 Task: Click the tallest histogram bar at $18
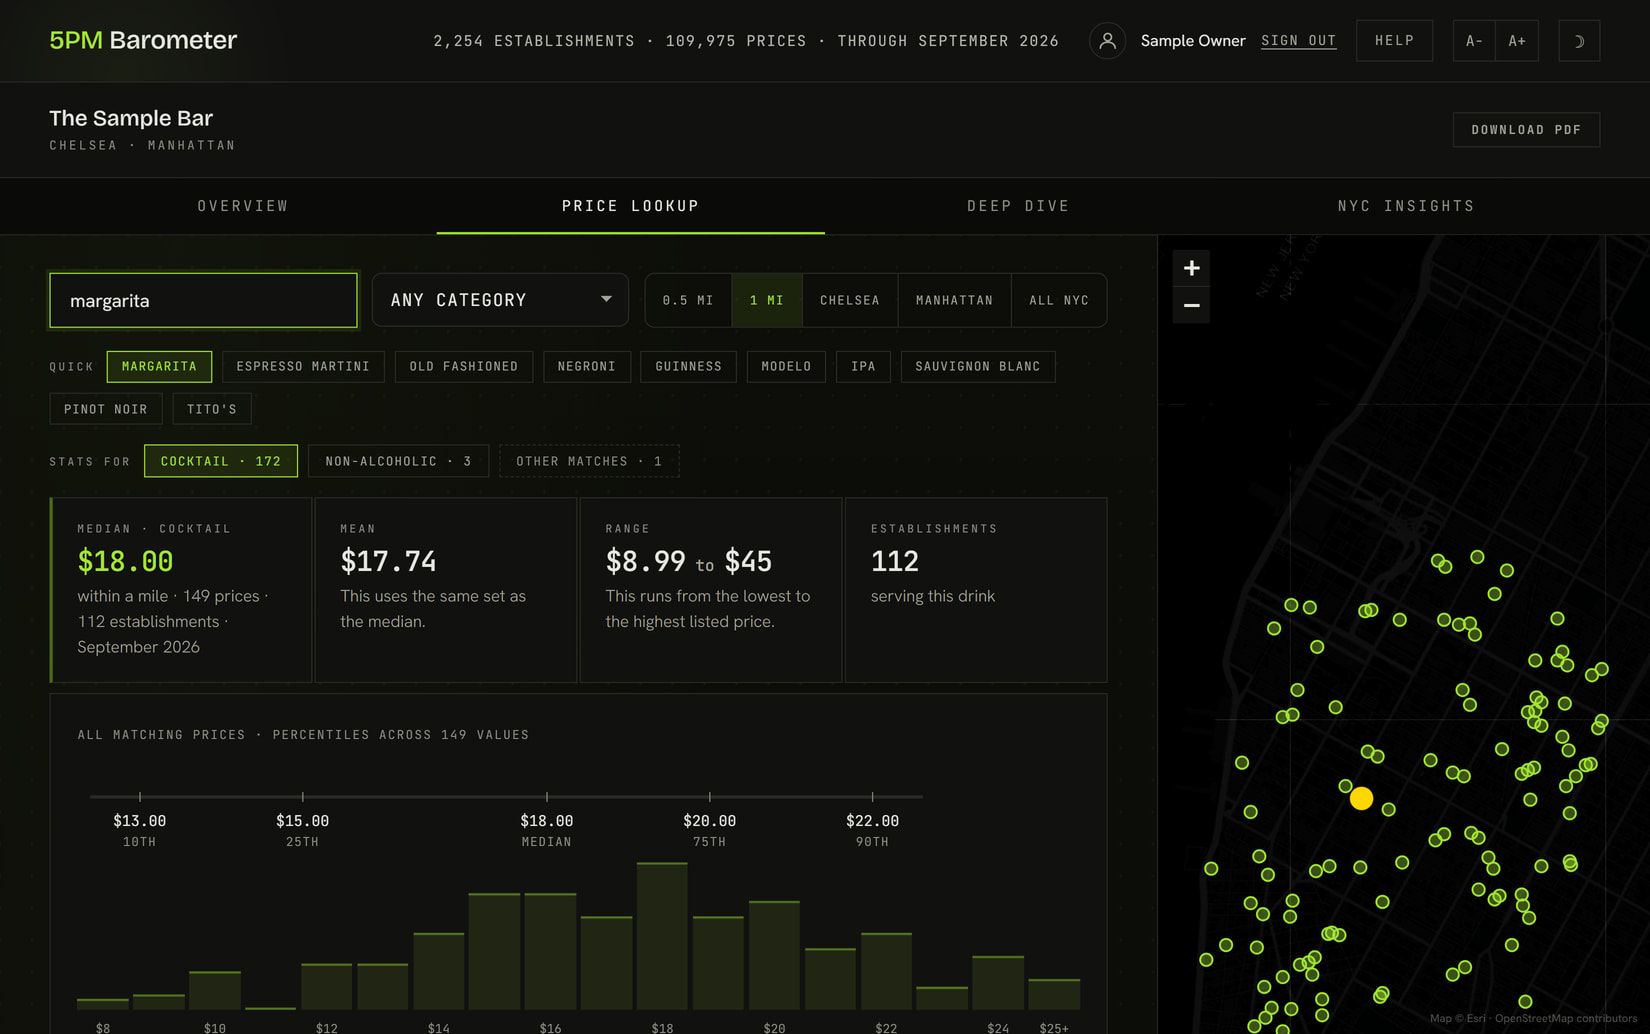(x=662, y=936)
